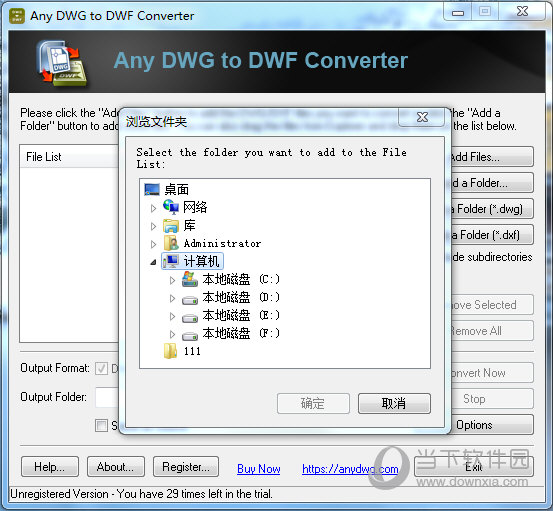Click the Exit button

click(x=474, y=467)
